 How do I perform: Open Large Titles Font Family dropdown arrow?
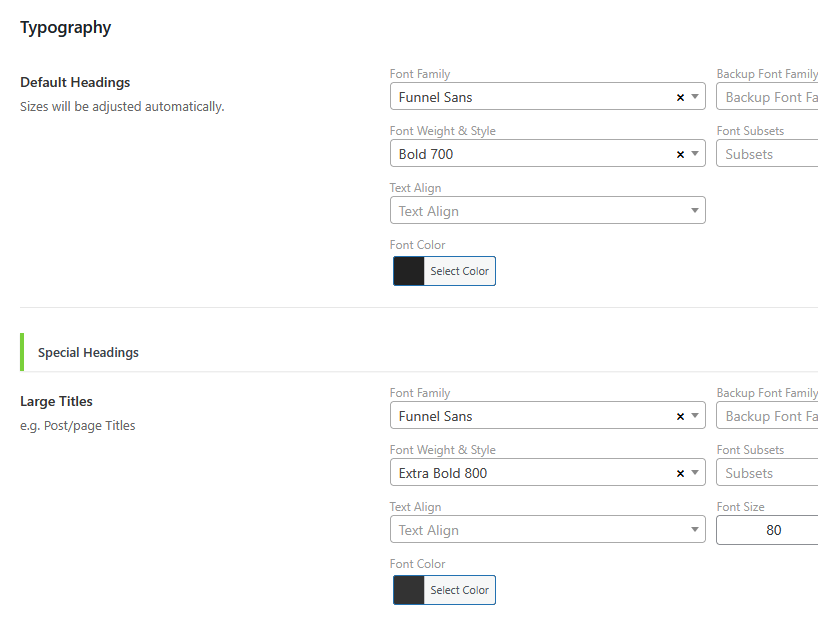pos(695,415)
